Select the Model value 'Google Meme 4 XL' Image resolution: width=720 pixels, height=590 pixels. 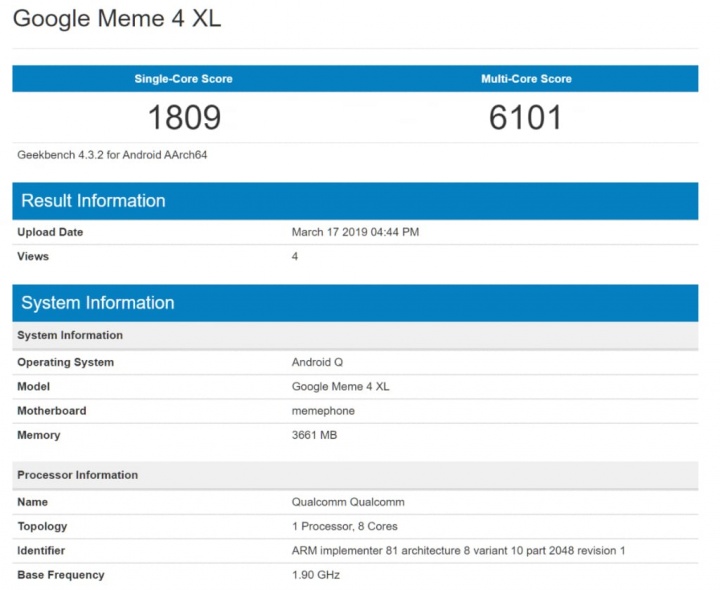pos(341,387)
